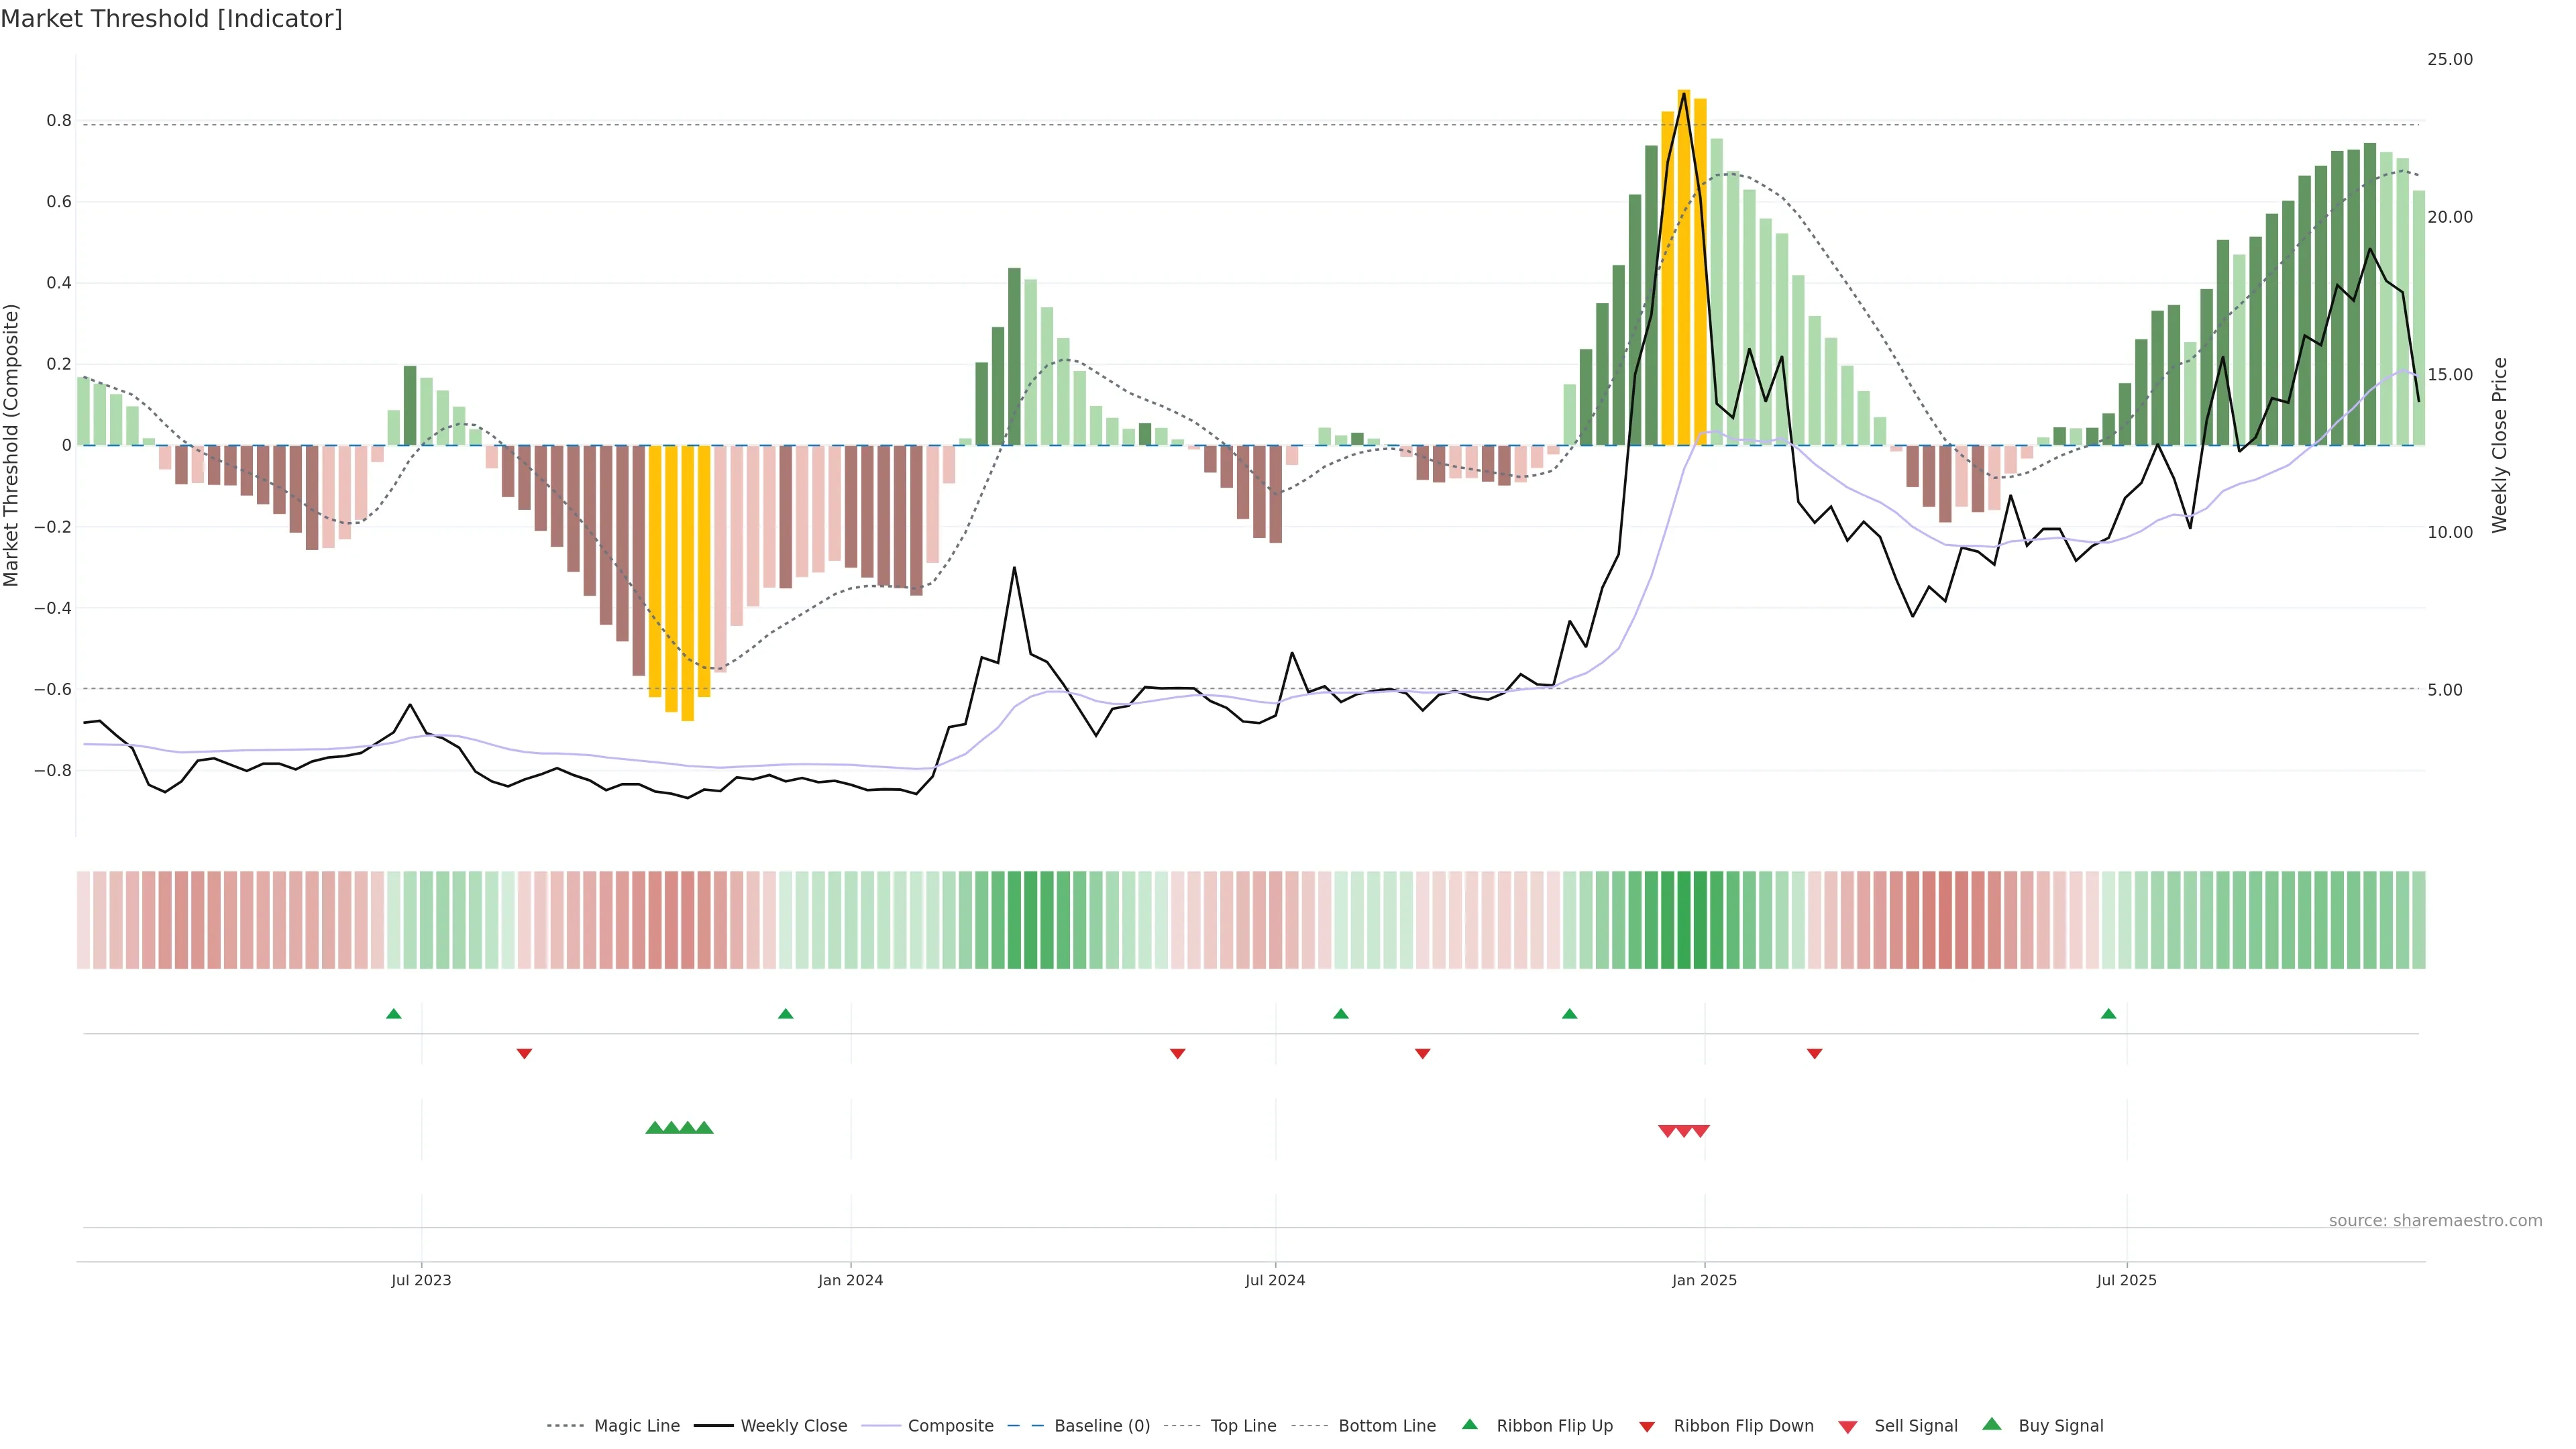The width and height of the screenshot is (2576, 1449).
Task: Click the ribbon flip up marker near Jul 2025
Action: click(x=2108, y=1014)
